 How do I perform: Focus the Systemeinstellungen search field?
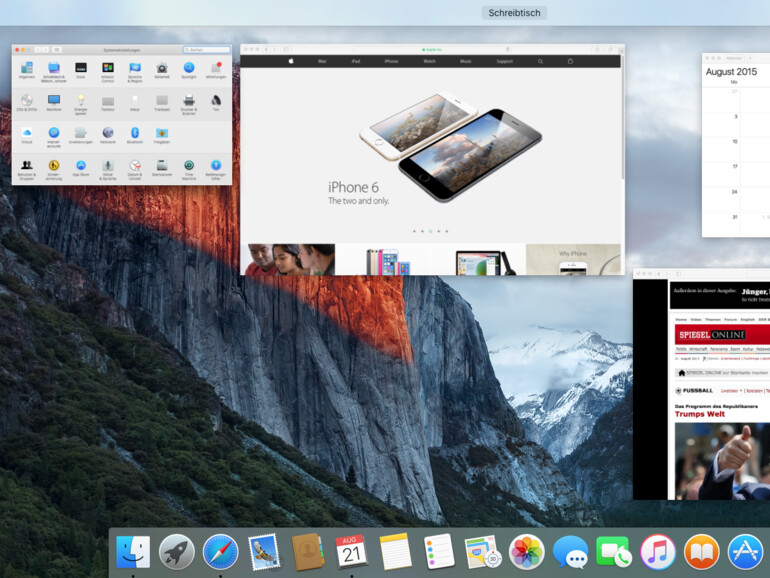point(207,50)
